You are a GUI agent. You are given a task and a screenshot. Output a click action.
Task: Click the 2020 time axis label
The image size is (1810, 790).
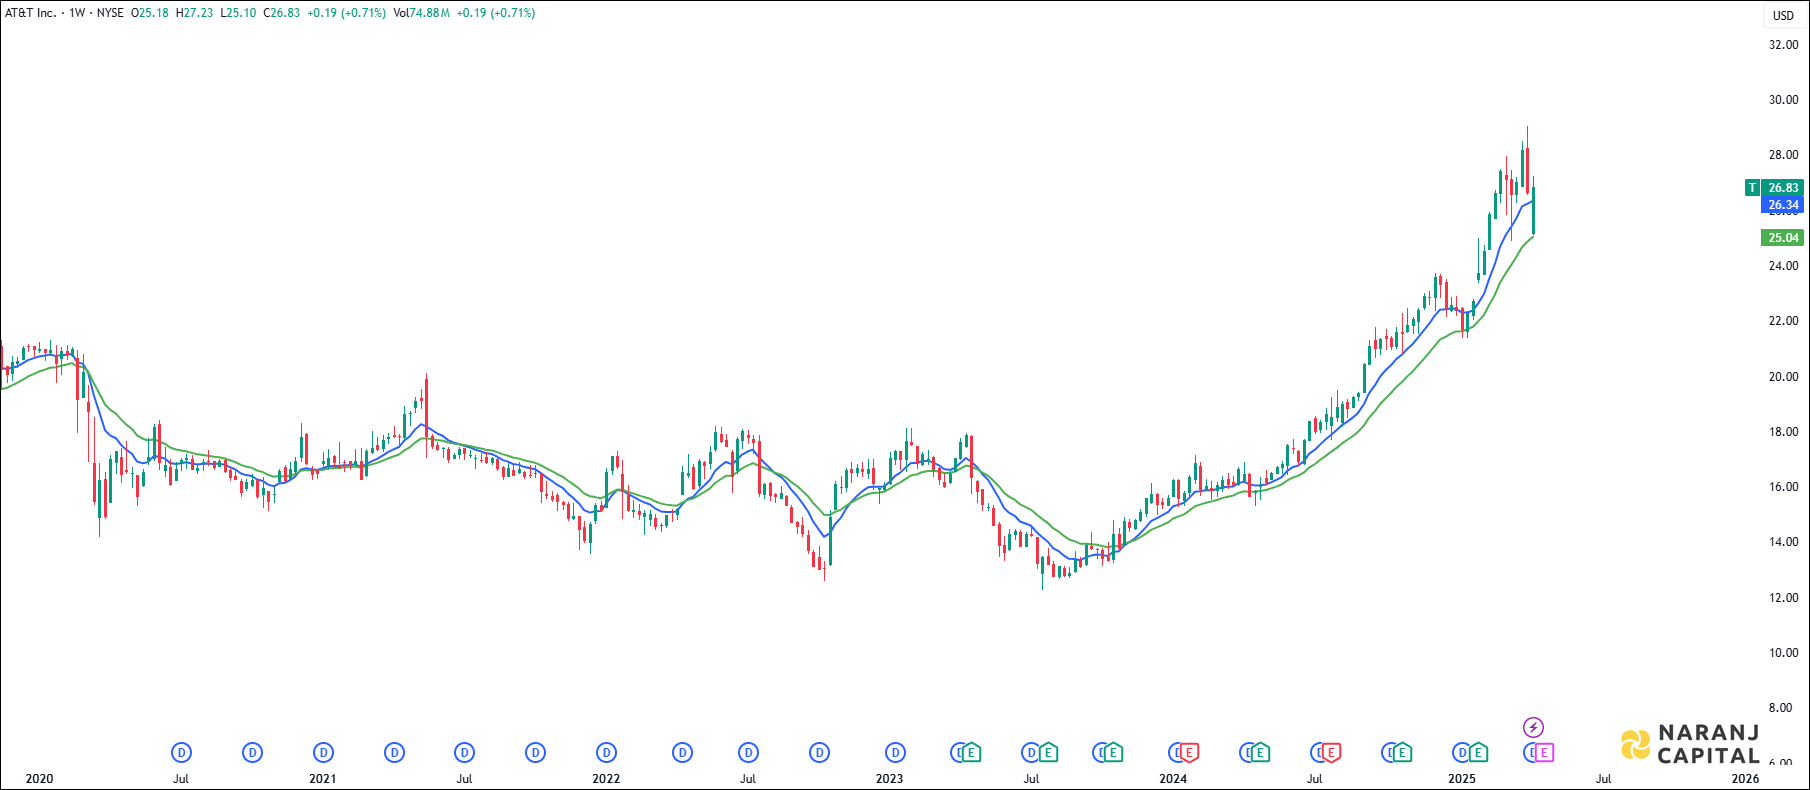(x=39, y=778)
